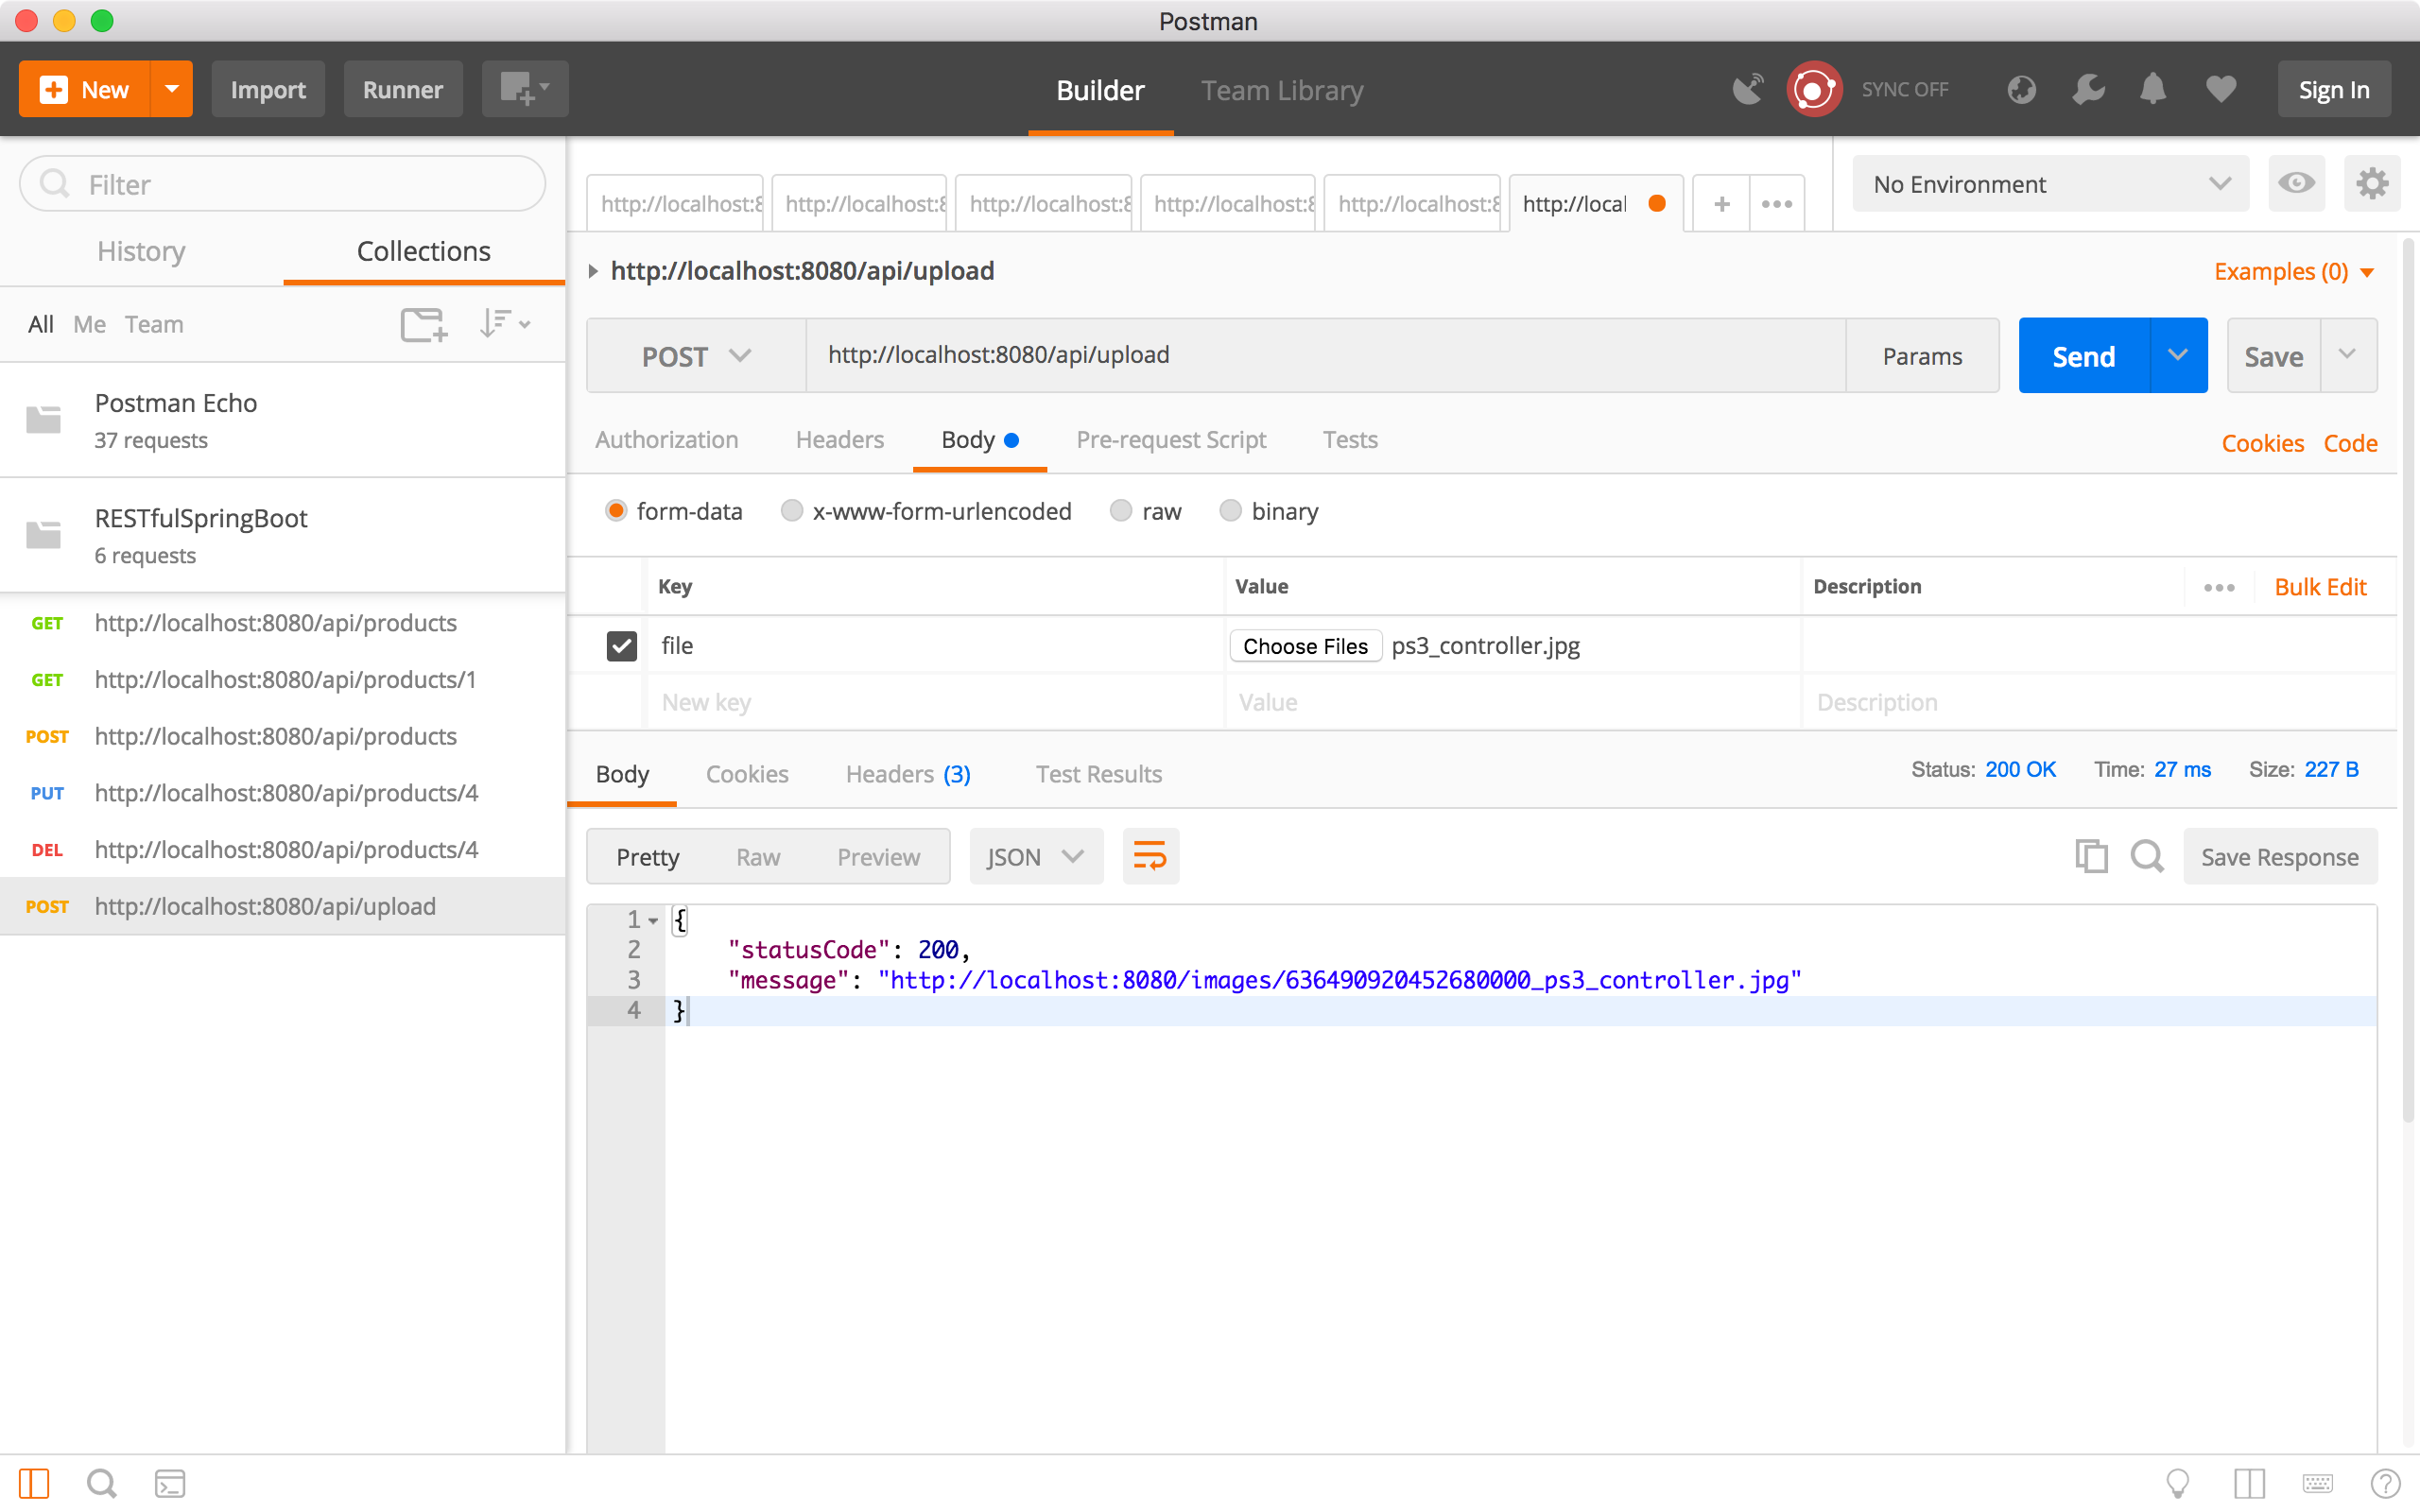Open keyboard shortcuts icon
This screenshot has width=2420, height=1512.
(2318, 1484)
